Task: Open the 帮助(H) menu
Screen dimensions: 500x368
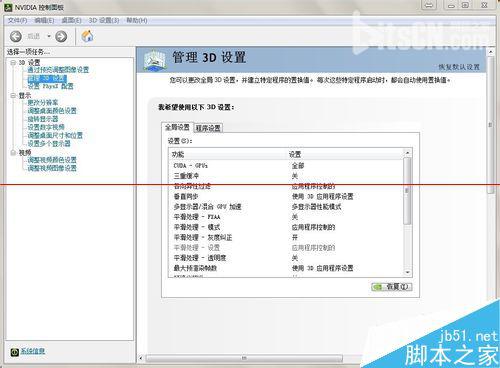Action: coord(137,21)
